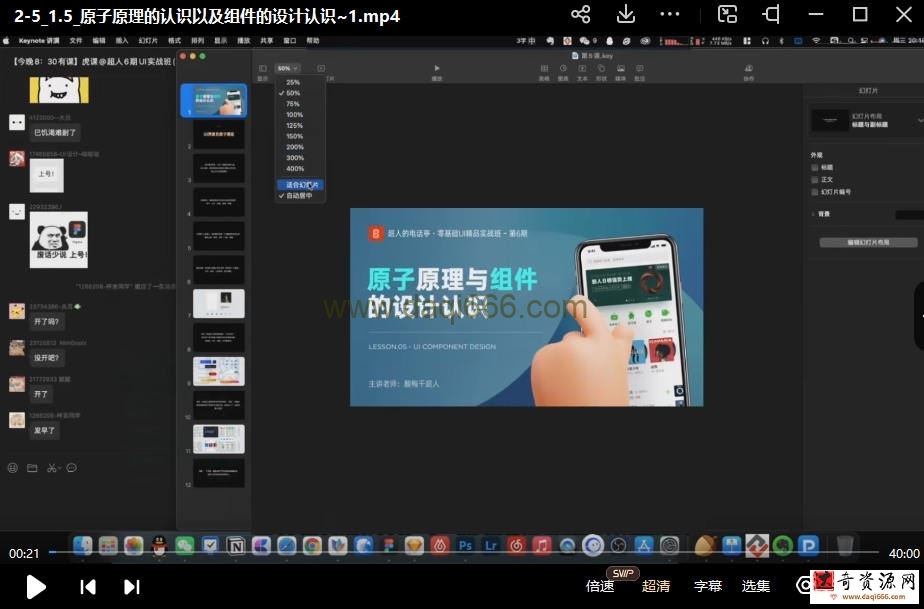Screen dimensions: 924x609
Task: Open the background color swatch
Action: [x=909, y=215]
